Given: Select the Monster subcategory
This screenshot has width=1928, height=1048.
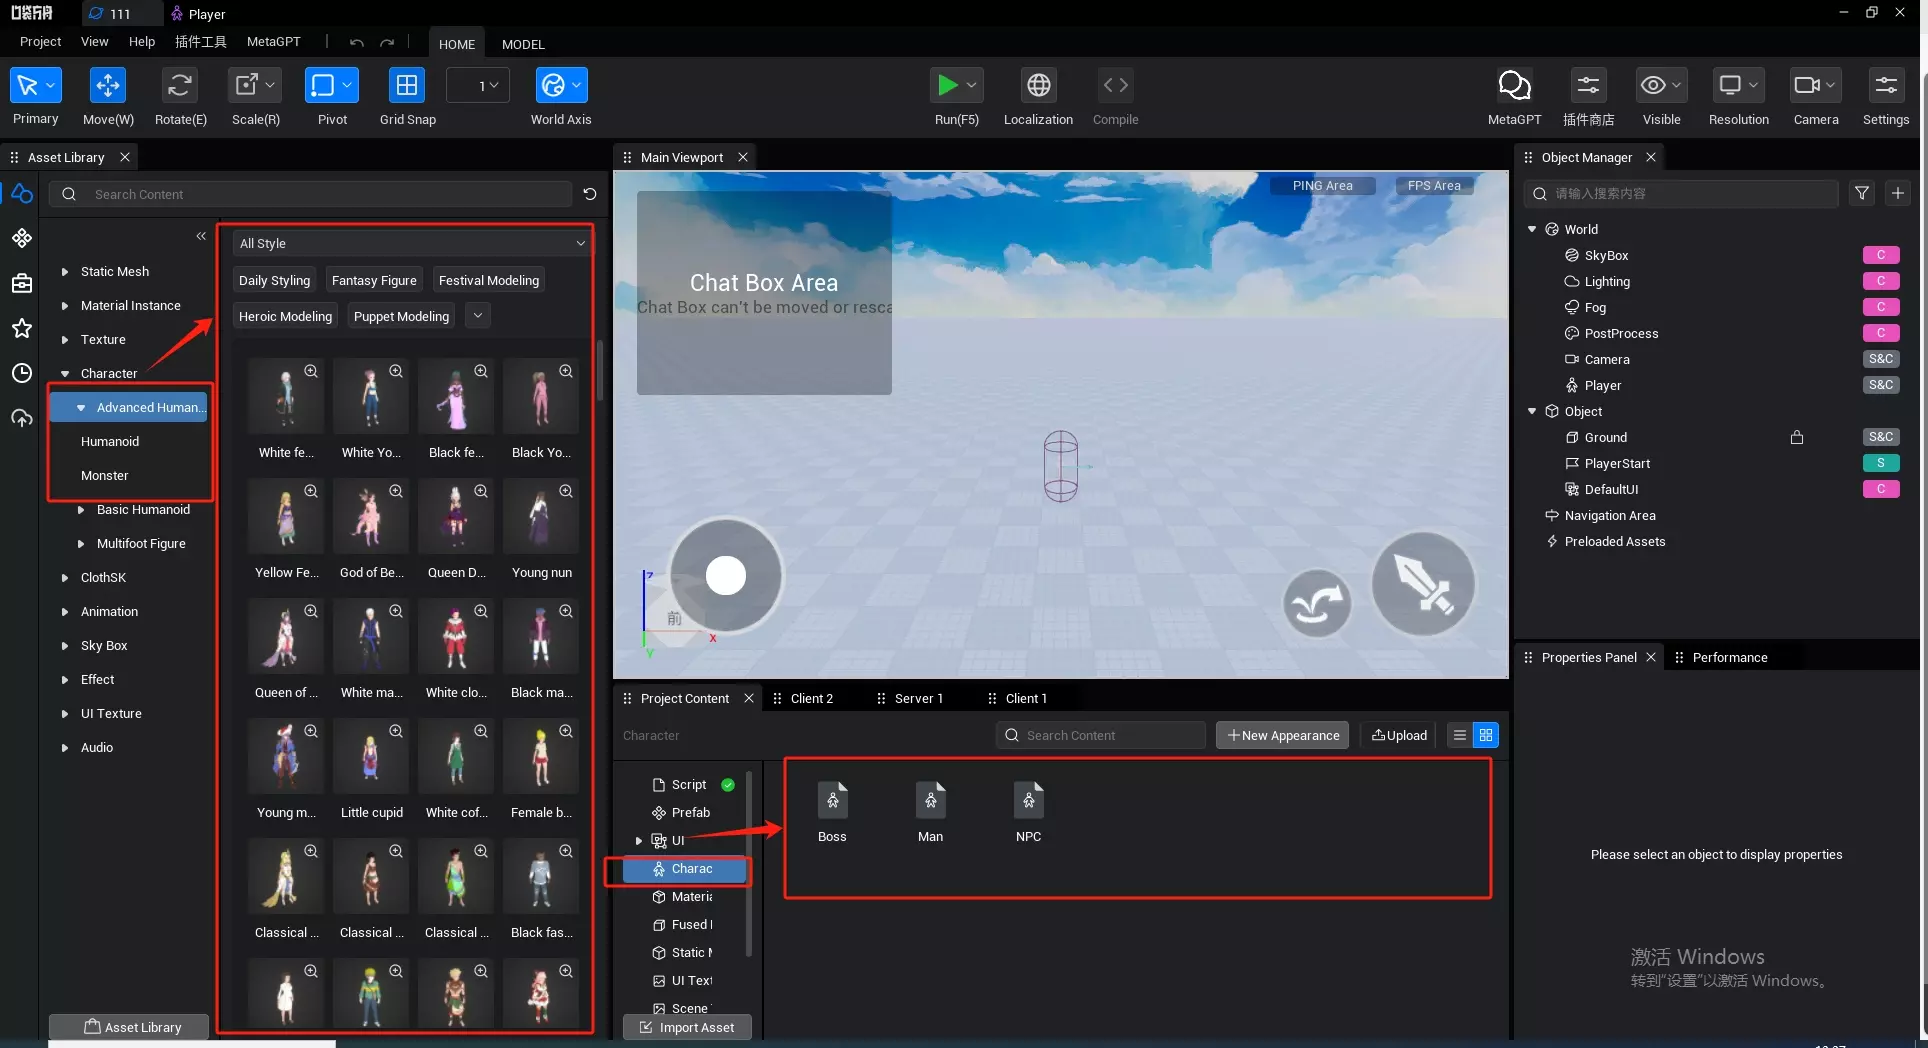Looking at the screenshot, I should point(104,476).
